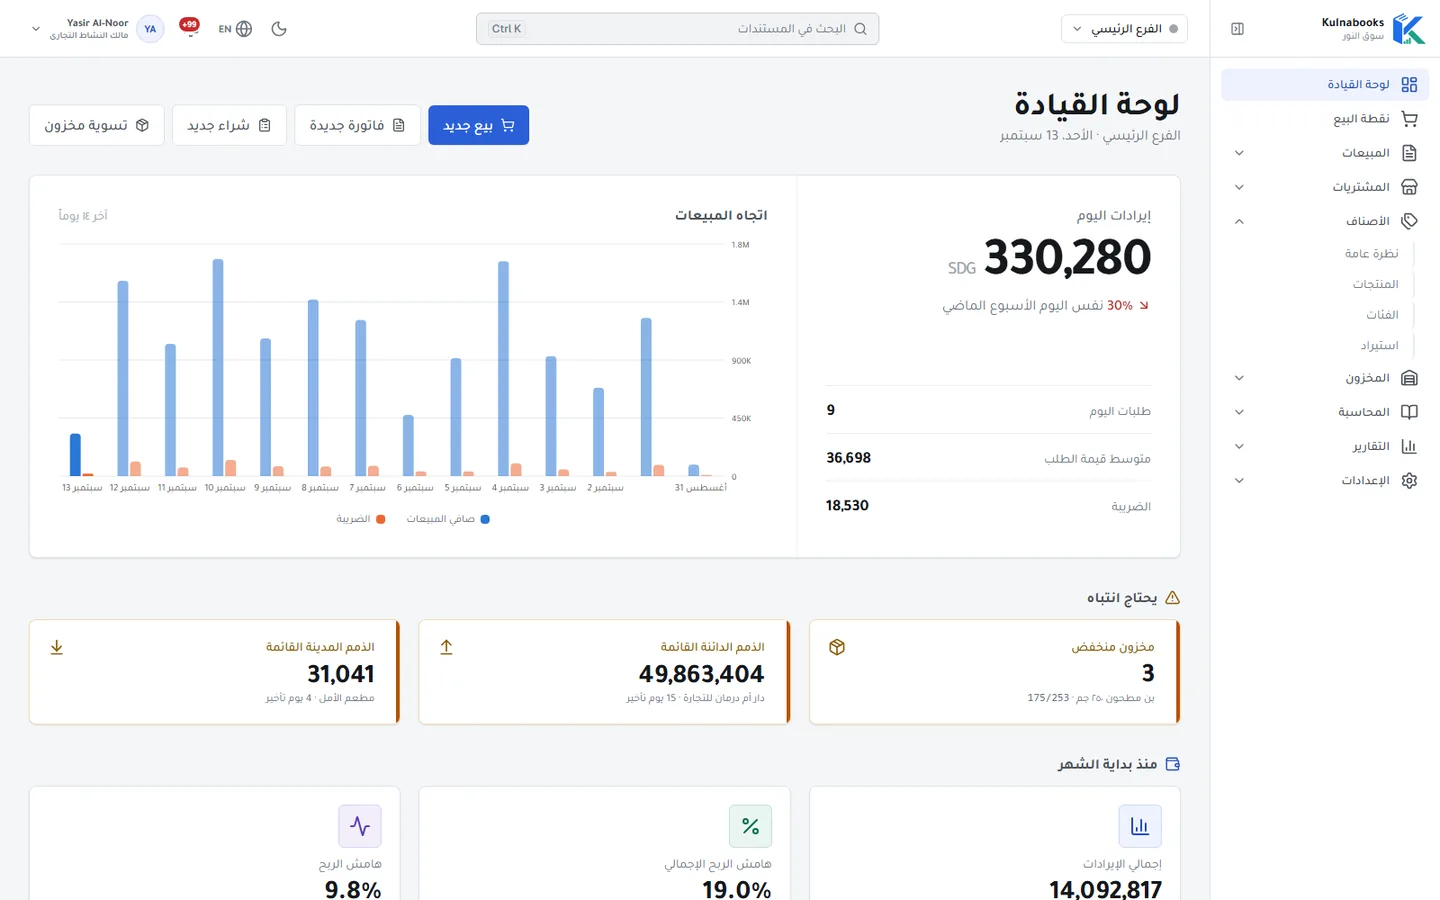This screenshot has width=1440, height=900.
Task: Focus the البحث في المستندات search field
Action: (677, 29)
